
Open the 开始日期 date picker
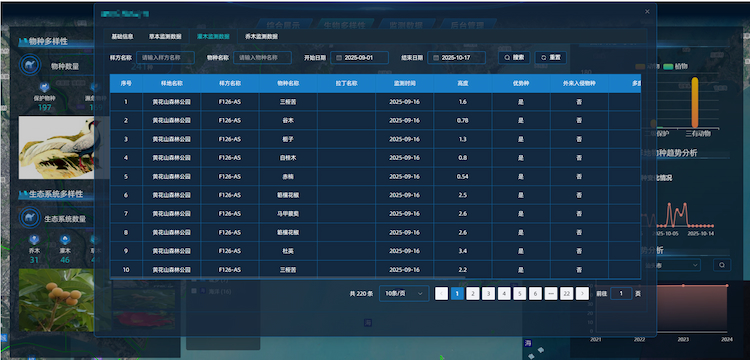tap(359, 57)
